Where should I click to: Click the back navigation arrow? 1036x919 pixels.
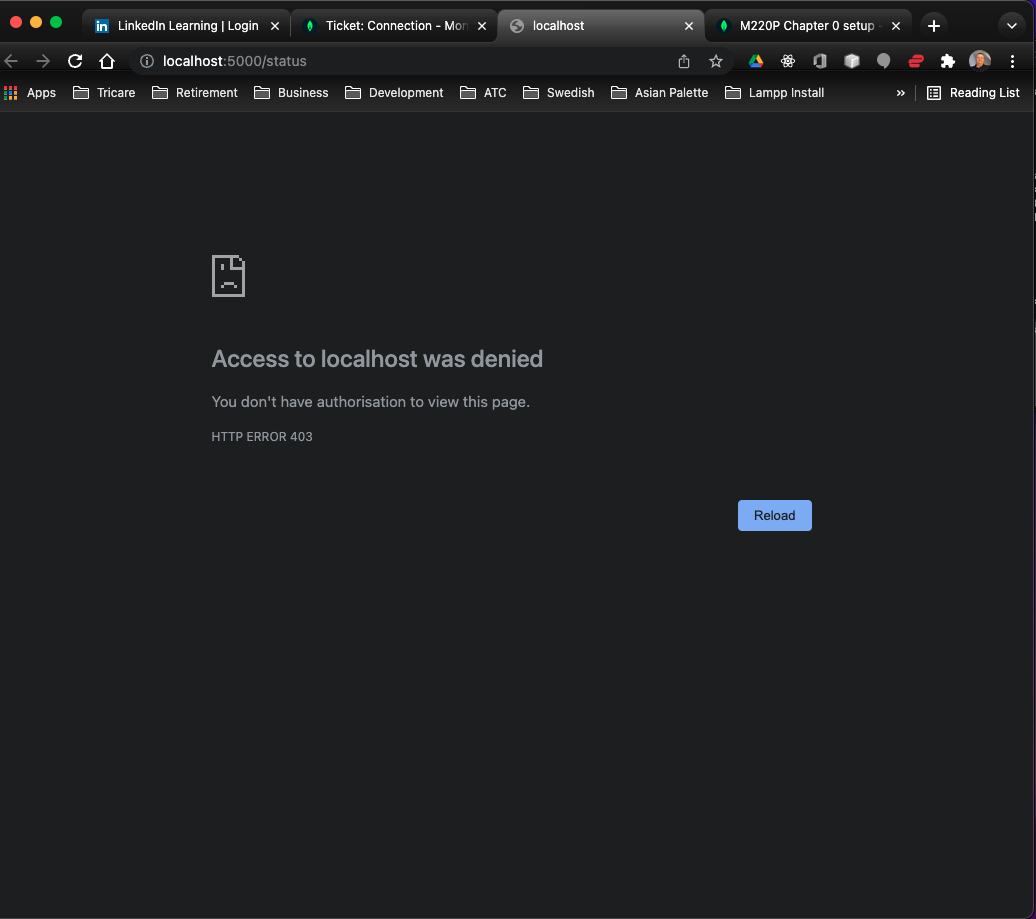[11, 61]
